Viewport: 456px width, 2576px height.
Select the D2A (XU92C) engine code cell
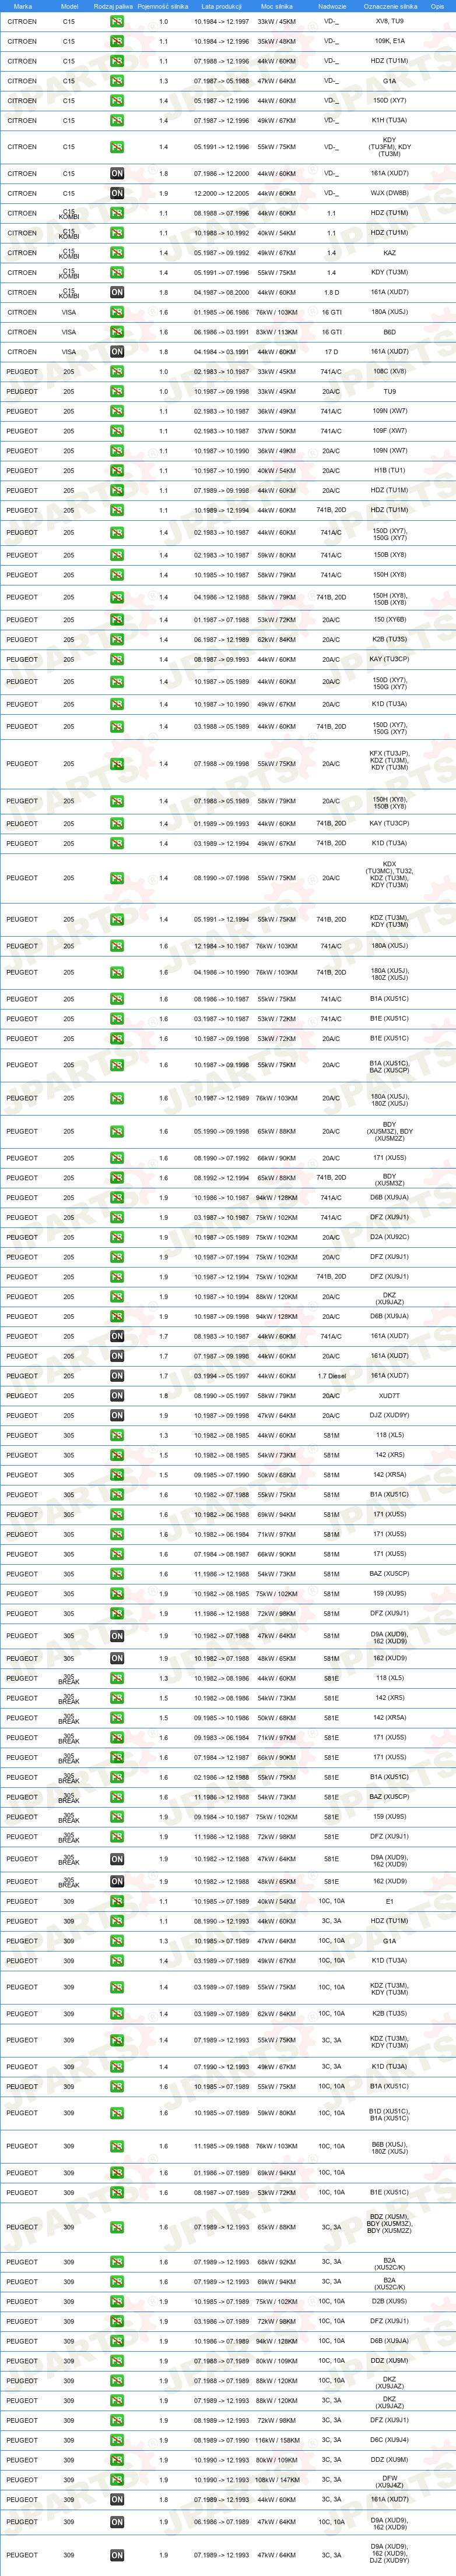pos(390,1237)
